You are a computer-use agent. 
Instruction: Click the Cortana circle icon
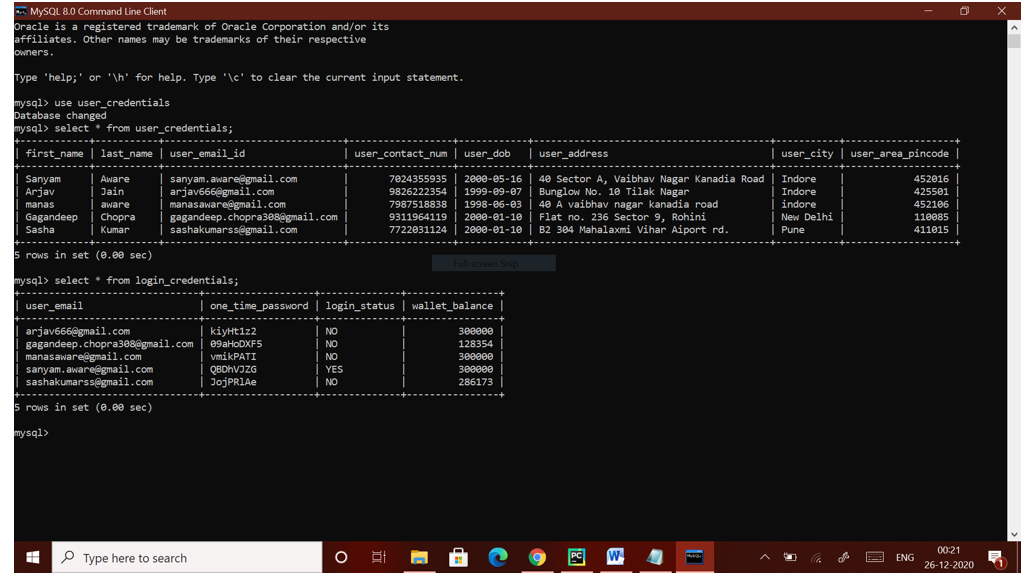coord(341,558)
